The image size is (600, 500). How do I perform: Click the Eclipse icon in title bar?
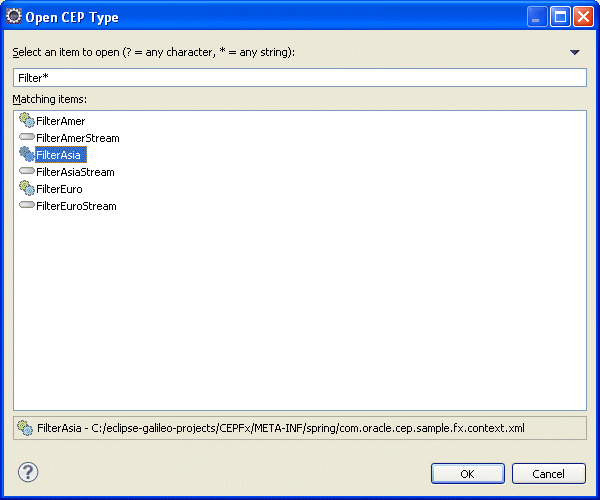[14, 16]
